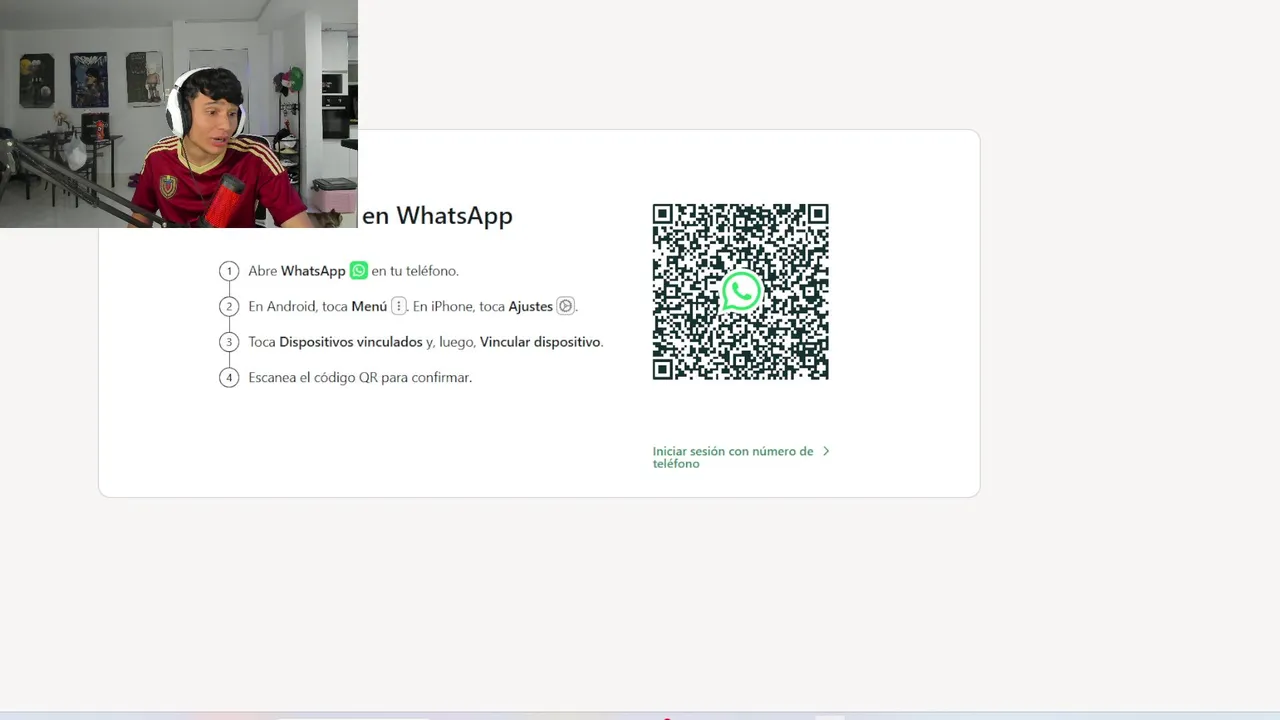Open 'Iniciar sesión con número de teléfono' link
The image size is (1280, 720).
pyautogui.click(x=733, y=457)
